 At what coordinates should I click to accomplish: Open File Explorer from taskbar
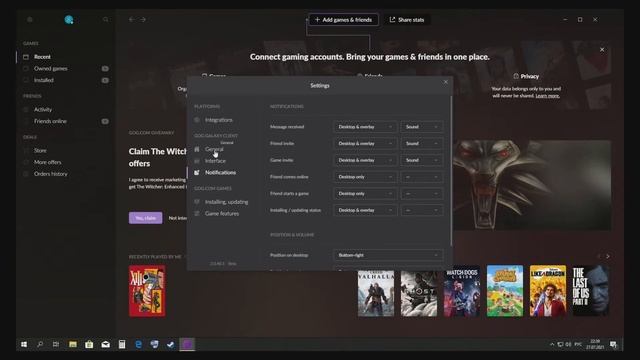(x=73, y=344)
